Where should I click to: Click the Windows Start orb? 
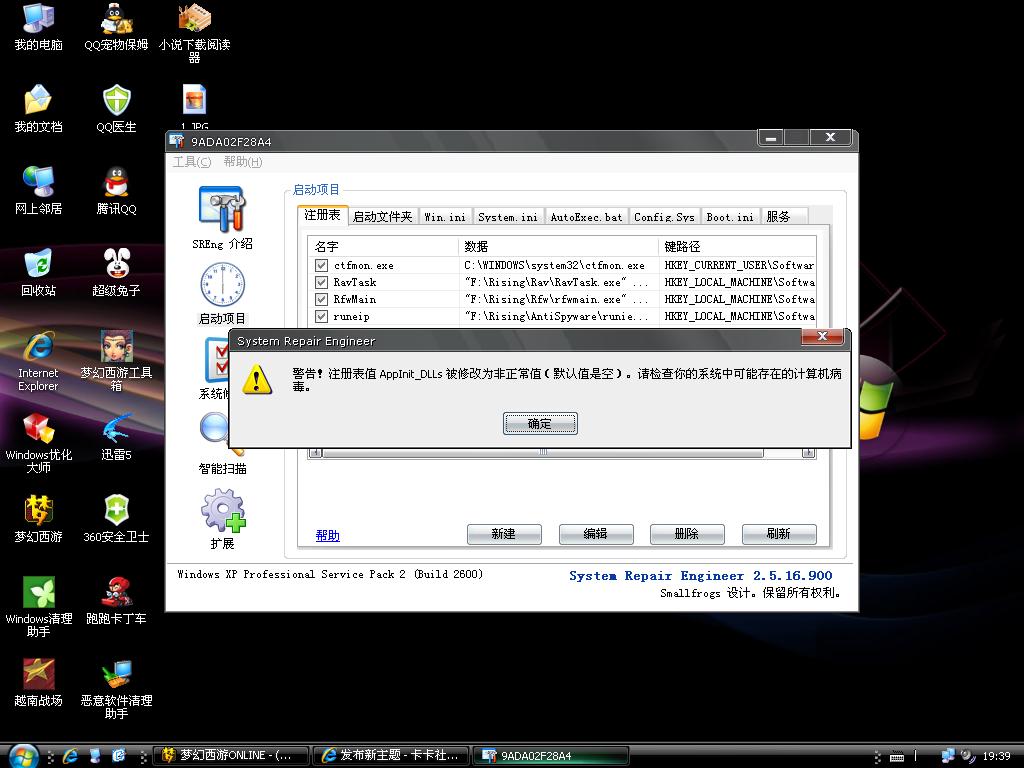24,756
